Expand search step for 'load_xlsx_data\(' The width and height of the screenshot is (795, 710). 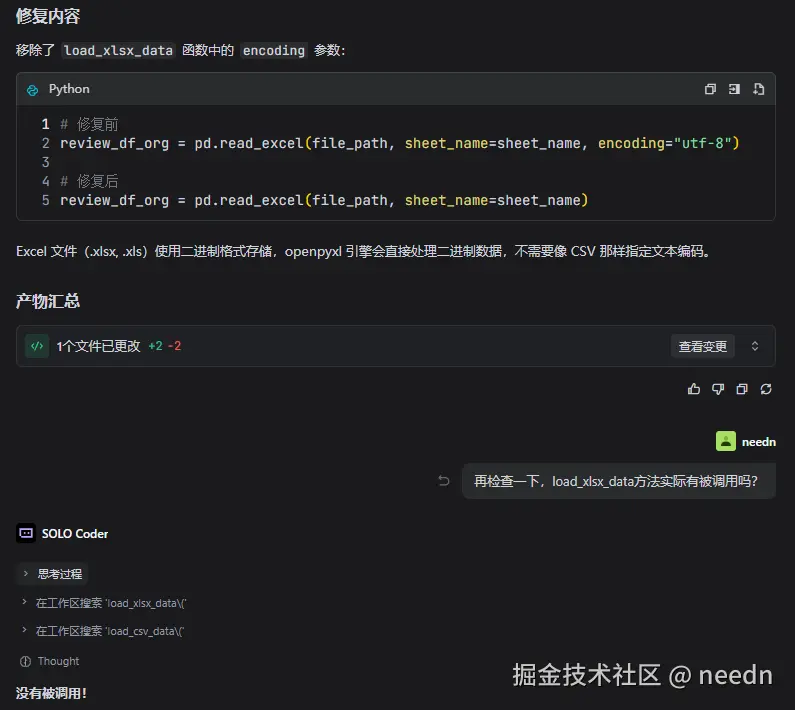104,603
